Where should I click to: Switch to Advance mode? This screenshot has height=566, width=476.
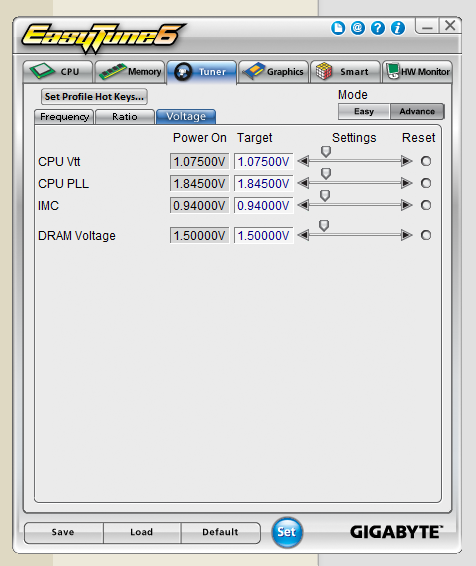pyautogui.click(x=417, y=111)
